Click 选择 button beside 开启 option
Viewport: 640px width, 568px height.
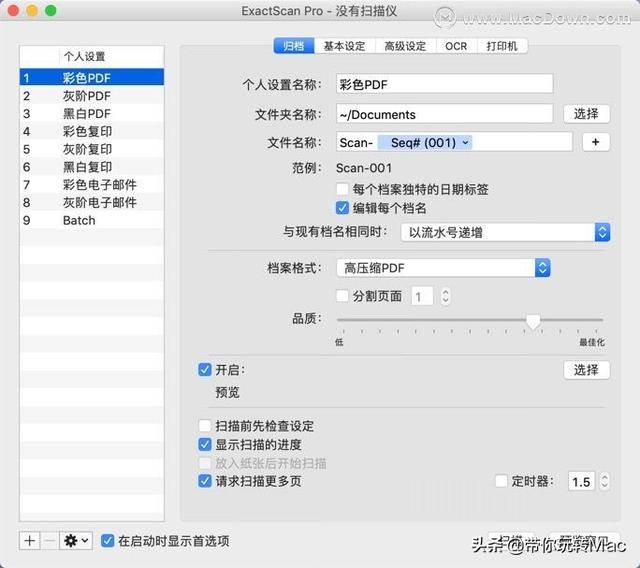click(587, 370)
